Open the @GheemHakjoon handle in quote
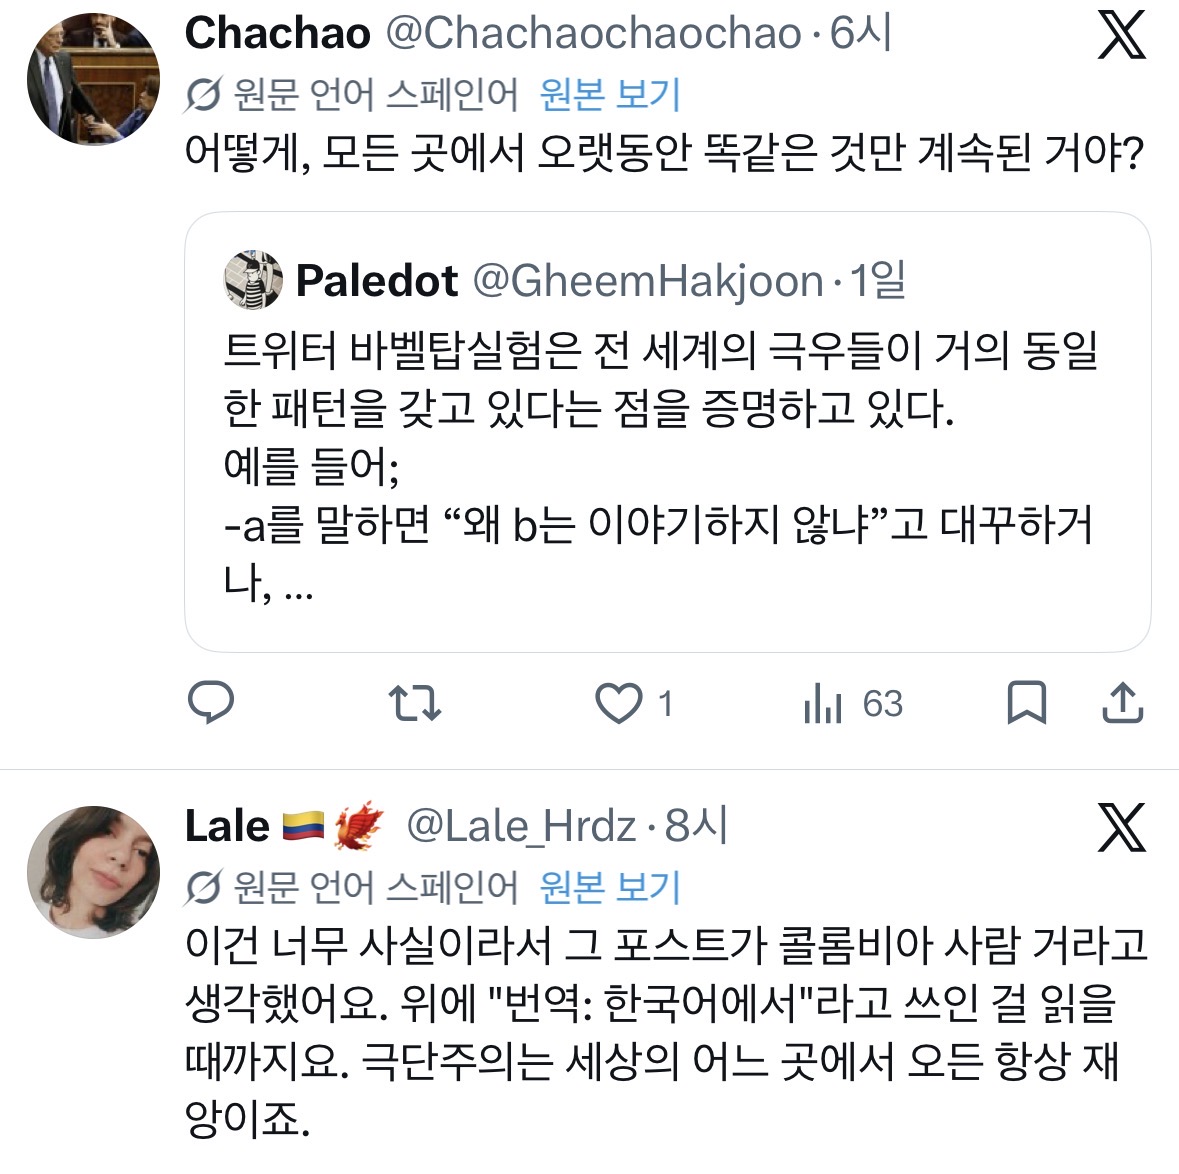 647,281
